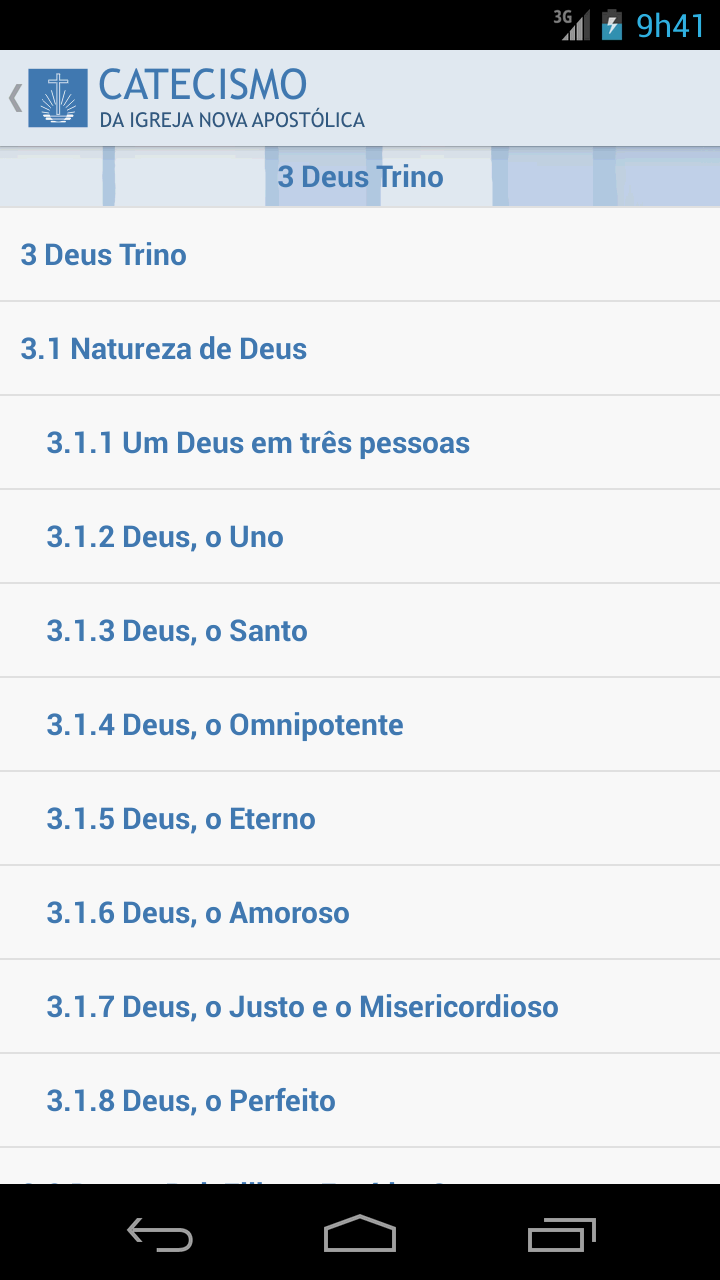
Task: Tap the 9h41 clock in status bar
Action: [x=670, y=25]
